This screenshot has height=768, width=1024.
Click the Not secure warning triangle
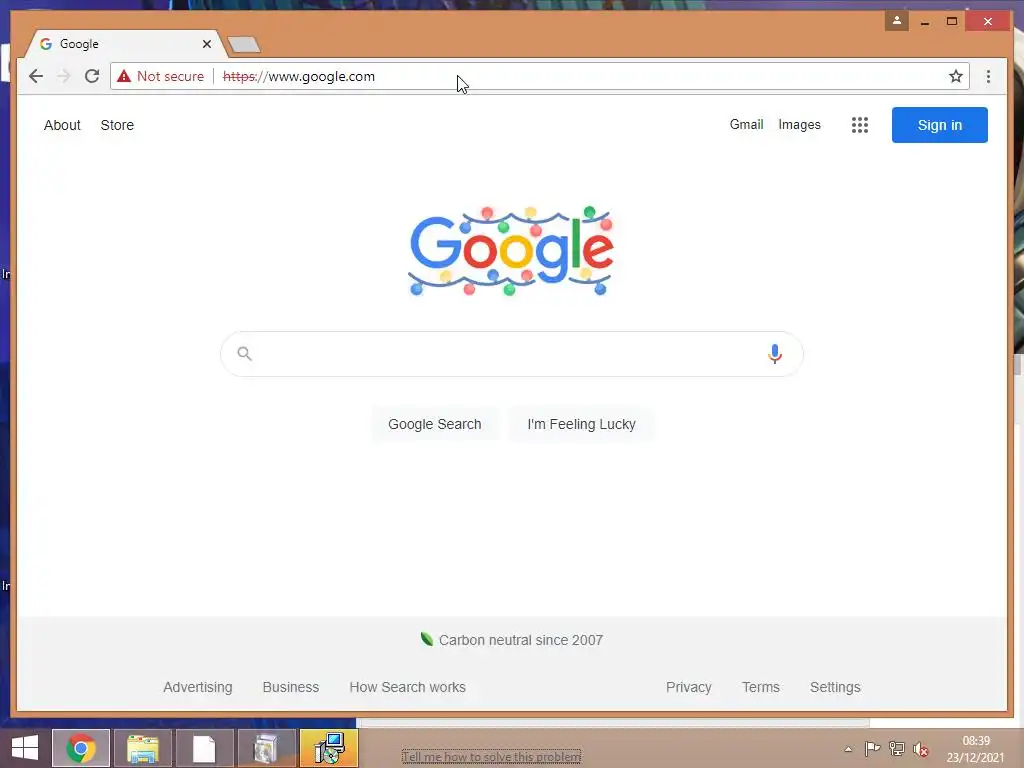[x=124, y=76]
